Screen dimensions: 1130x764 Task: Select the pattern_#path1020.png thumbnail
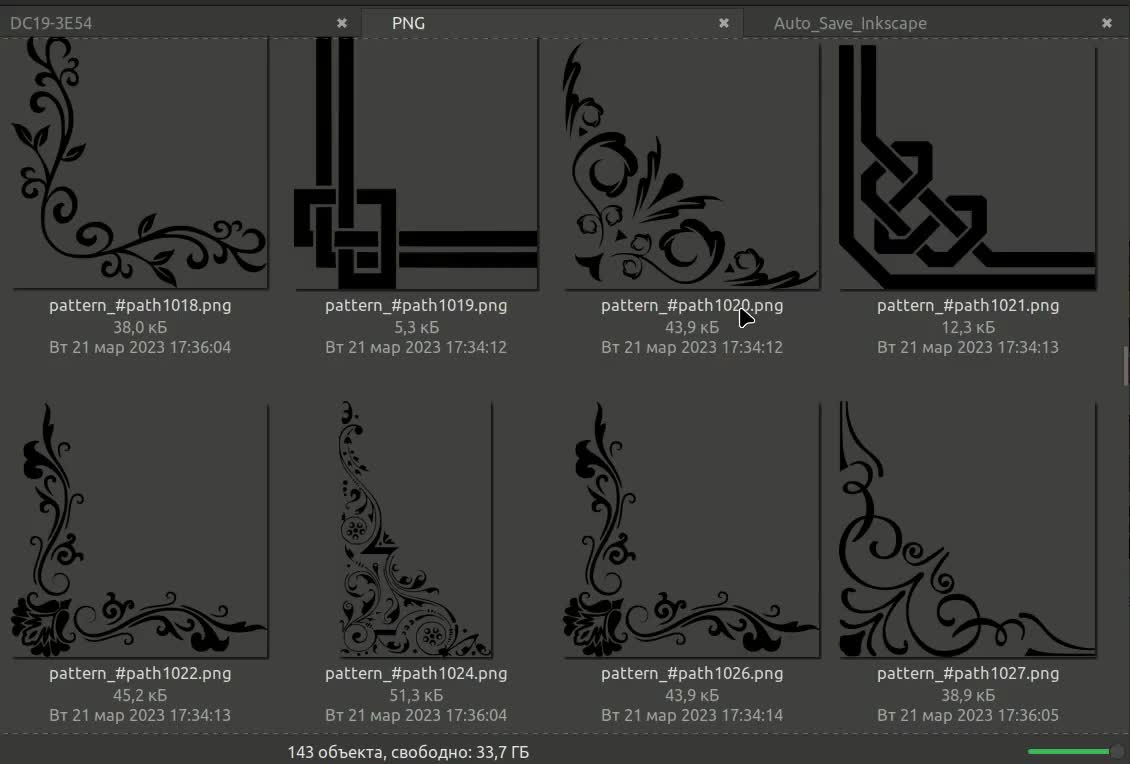click(x=691, y=160)
